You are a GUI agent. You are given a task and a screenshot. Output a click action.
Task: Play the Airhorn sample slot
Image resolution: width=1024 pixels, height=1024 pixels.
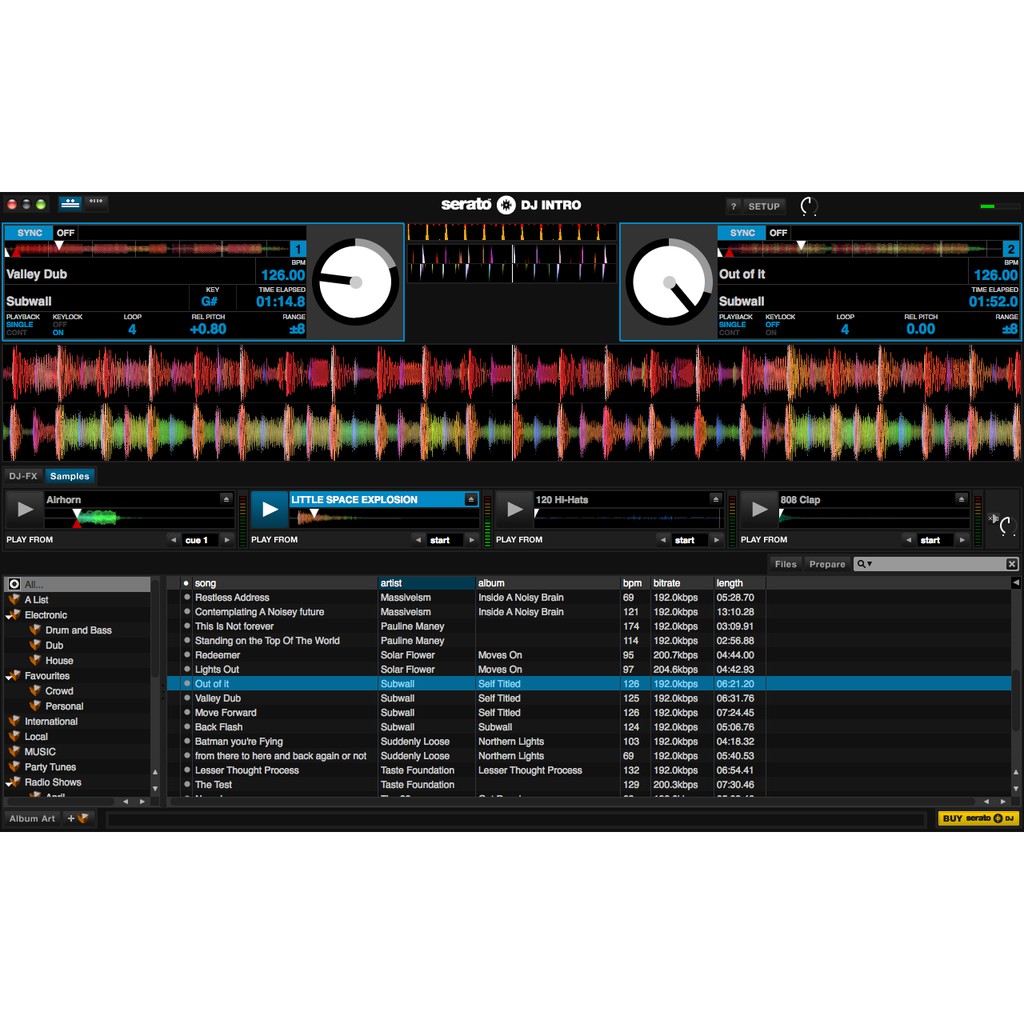25,509
